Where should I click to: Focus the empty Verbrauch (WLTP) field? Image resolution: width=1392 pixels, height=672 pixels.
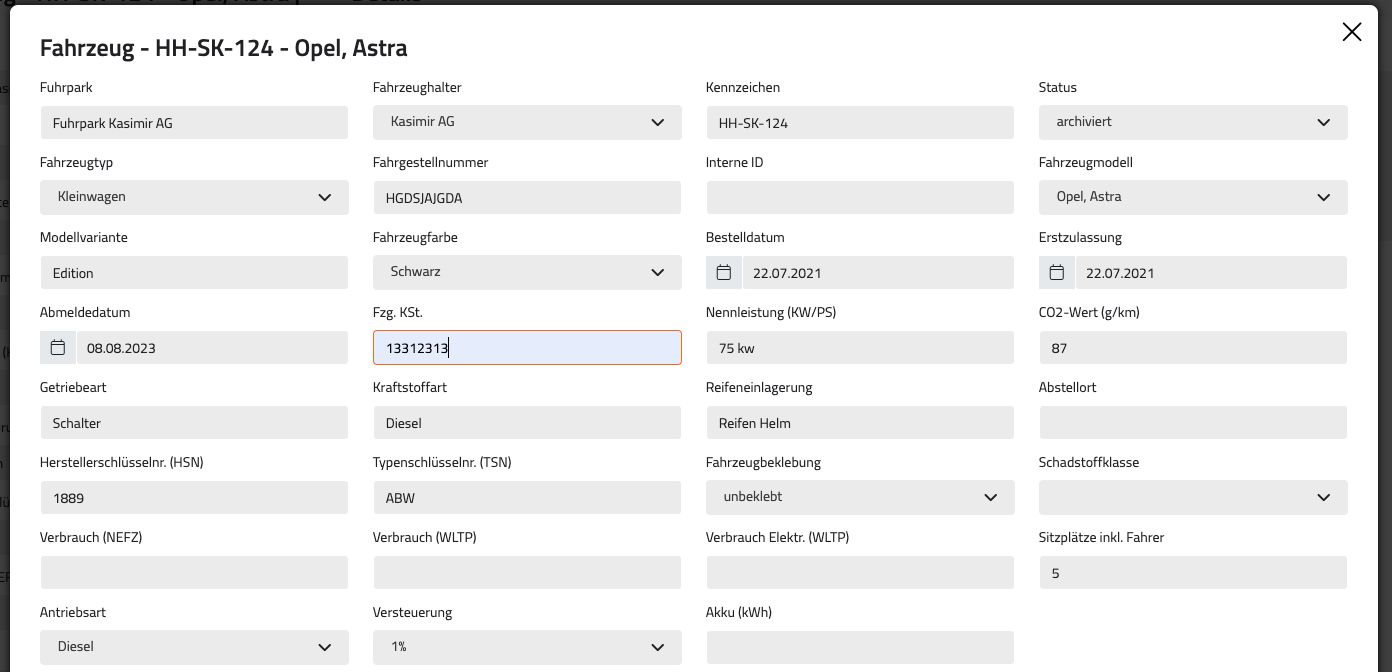tap(527, 573)
